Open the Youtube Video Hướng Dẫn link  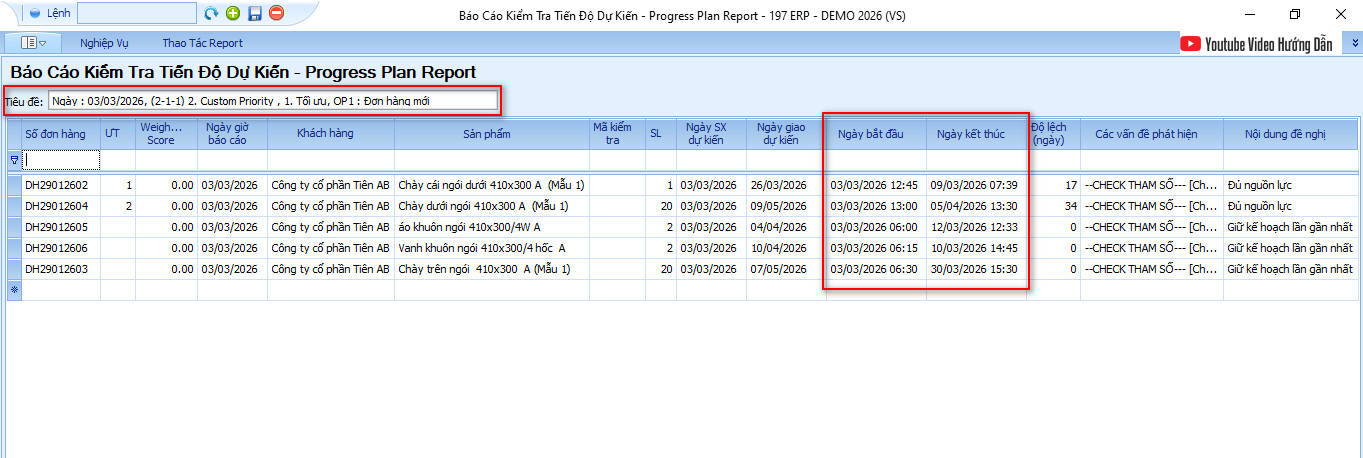[1259, 43]
